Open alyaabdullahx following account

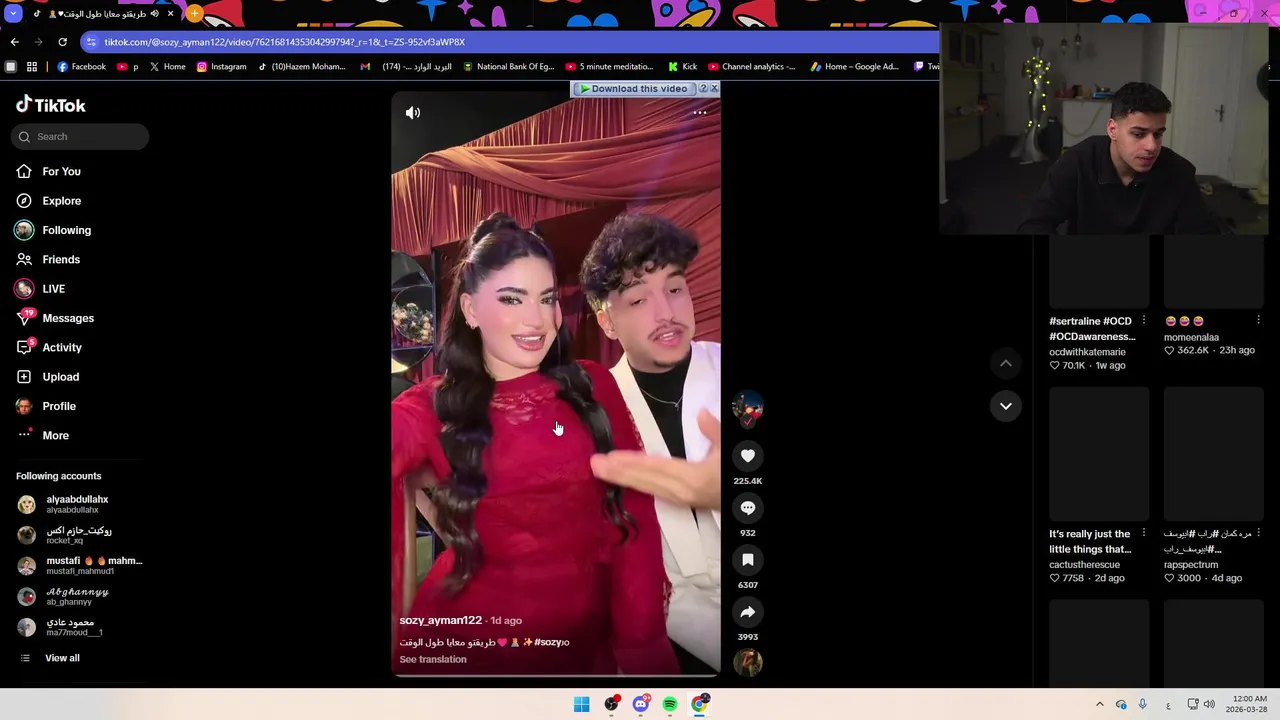77,504
